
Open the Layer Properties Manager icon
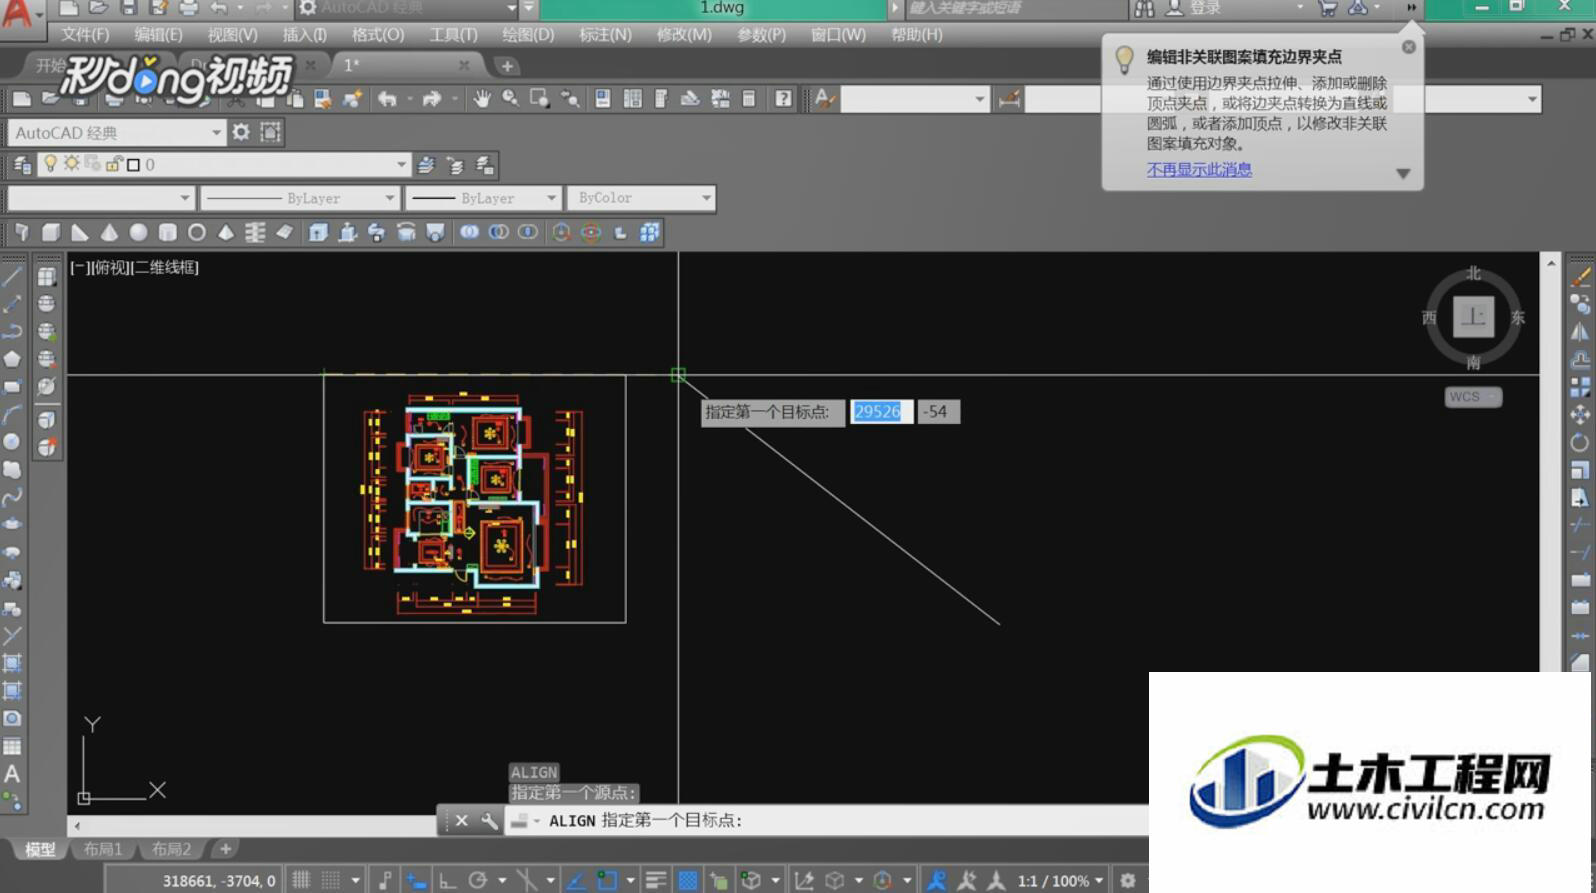coord(22,165)
